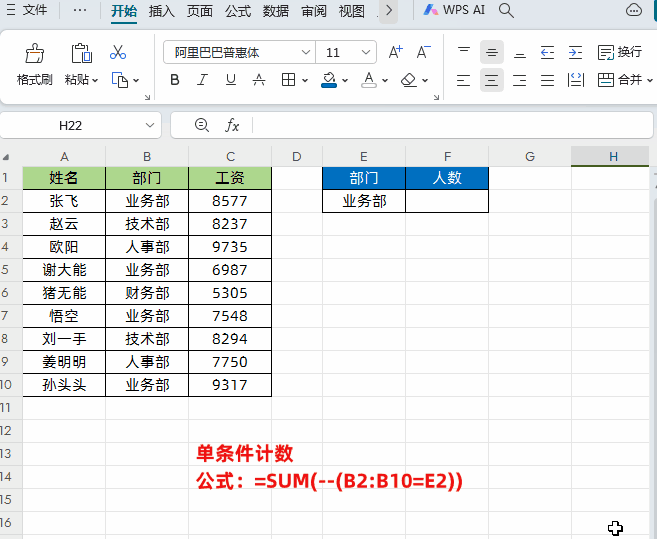Toggle Bold formatting
This screenshot has width=657, height=539.
tap(175, 80)
